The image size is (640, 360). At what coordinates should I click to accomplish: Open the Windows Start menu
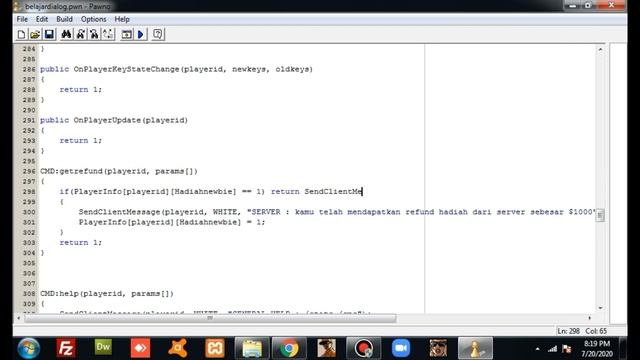coord(29,348)
